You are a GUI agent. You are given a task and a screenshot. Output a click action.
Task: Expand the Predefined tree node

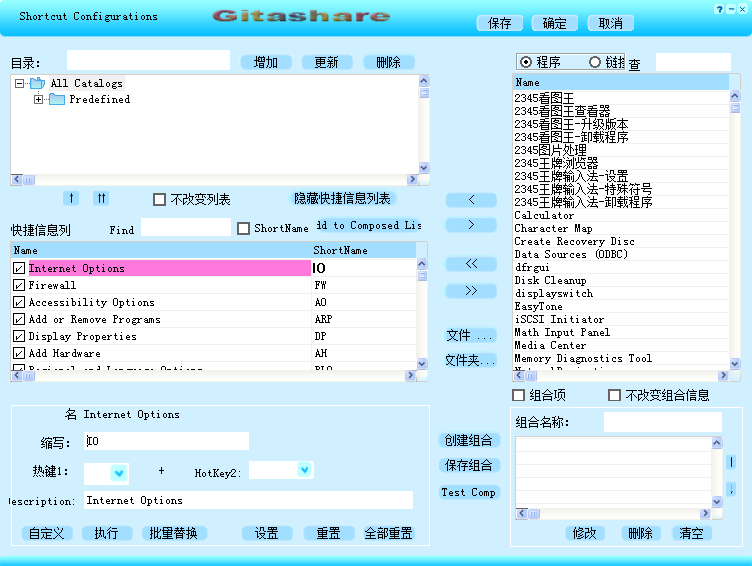38,99
